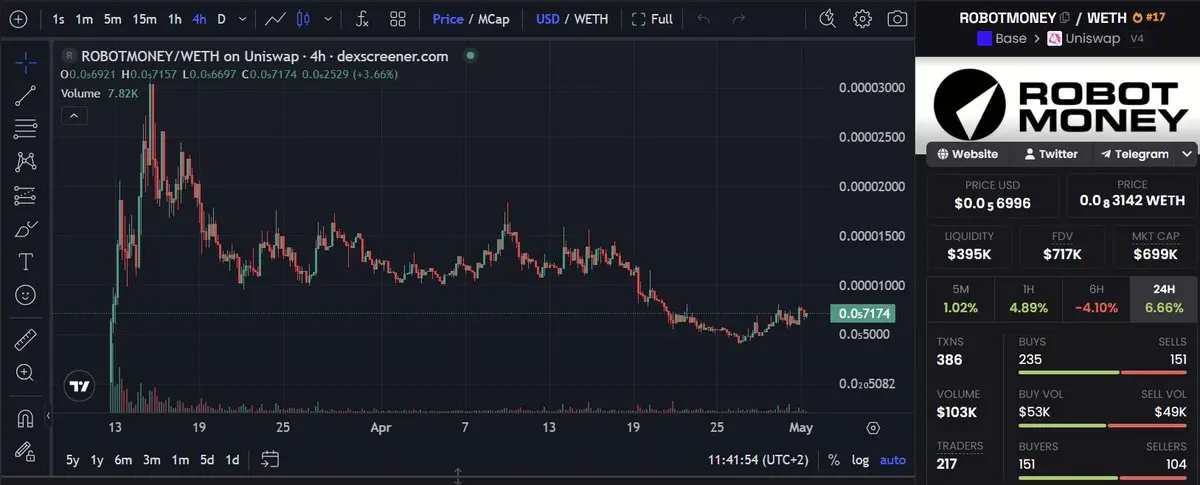Open the token Twitter link
Image resolution: width=1200 pixels, height=485 pixels.
click(1050, 154)
